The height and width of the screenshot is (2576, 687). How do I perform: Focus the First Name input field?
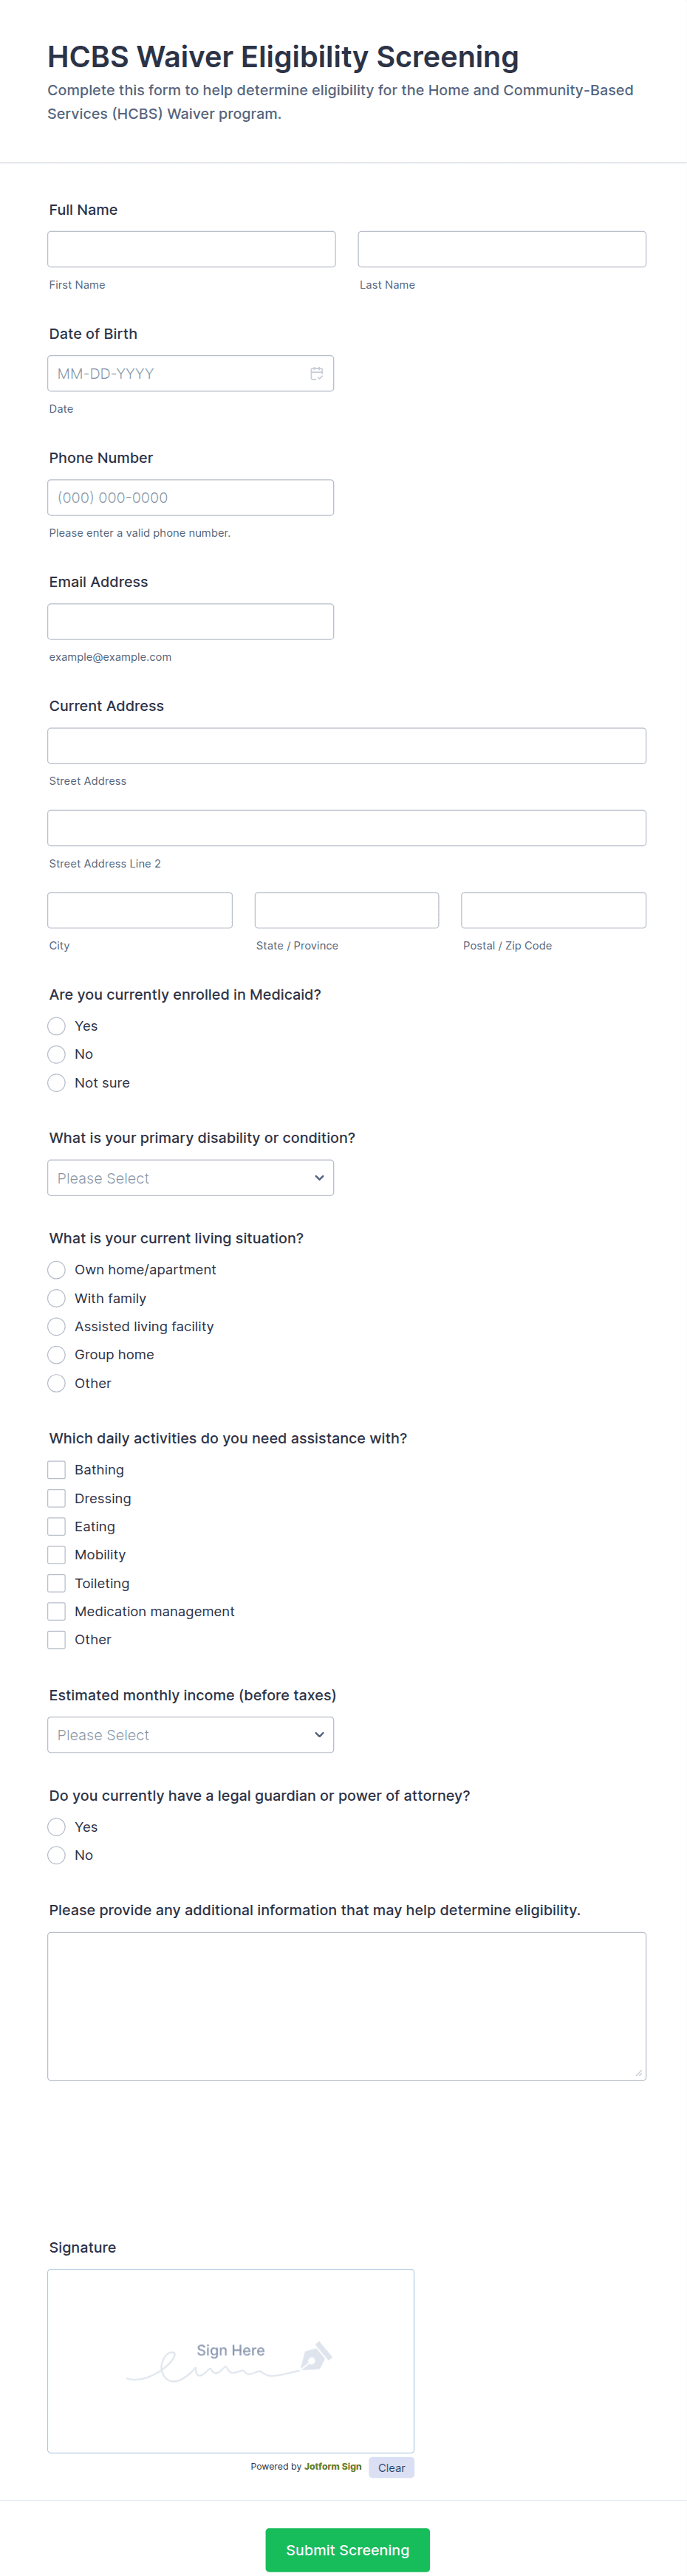[x=191, y=249]
